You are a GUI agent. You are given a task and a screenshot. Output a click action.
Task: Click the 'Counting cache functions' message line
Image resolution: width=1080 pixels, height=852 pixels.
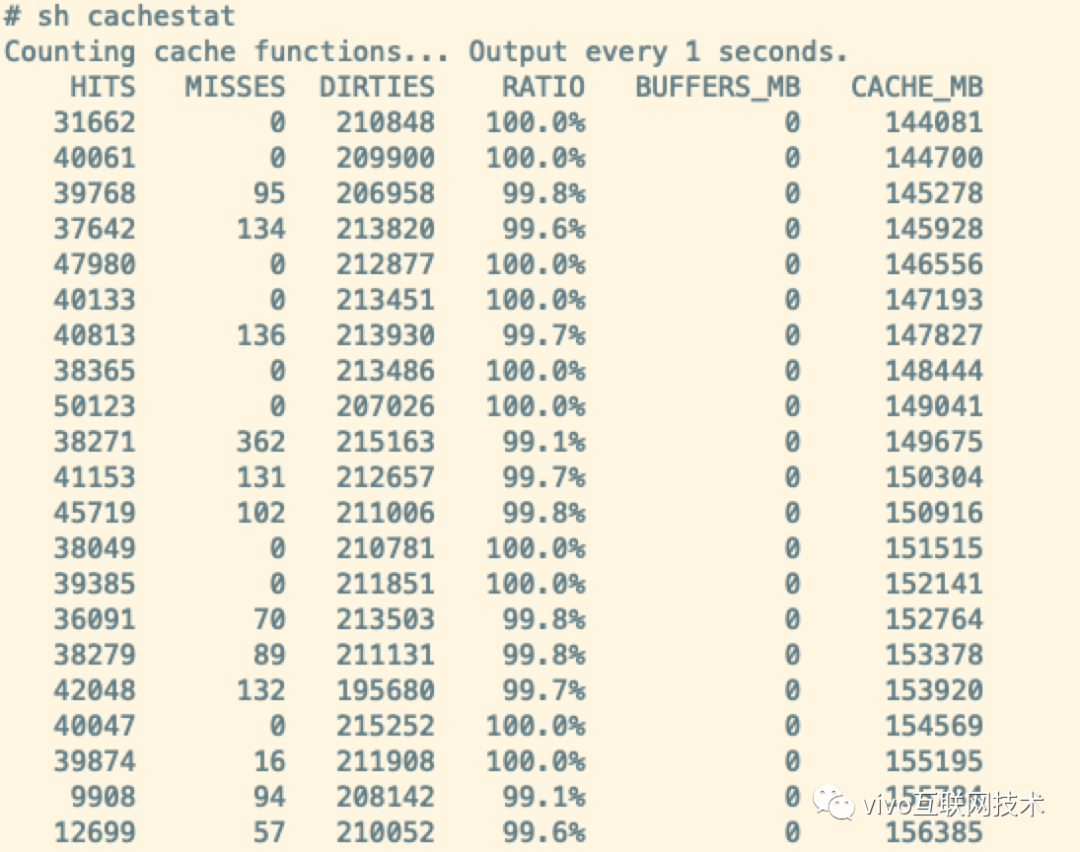pyautogui.click(x=426, y=52)
